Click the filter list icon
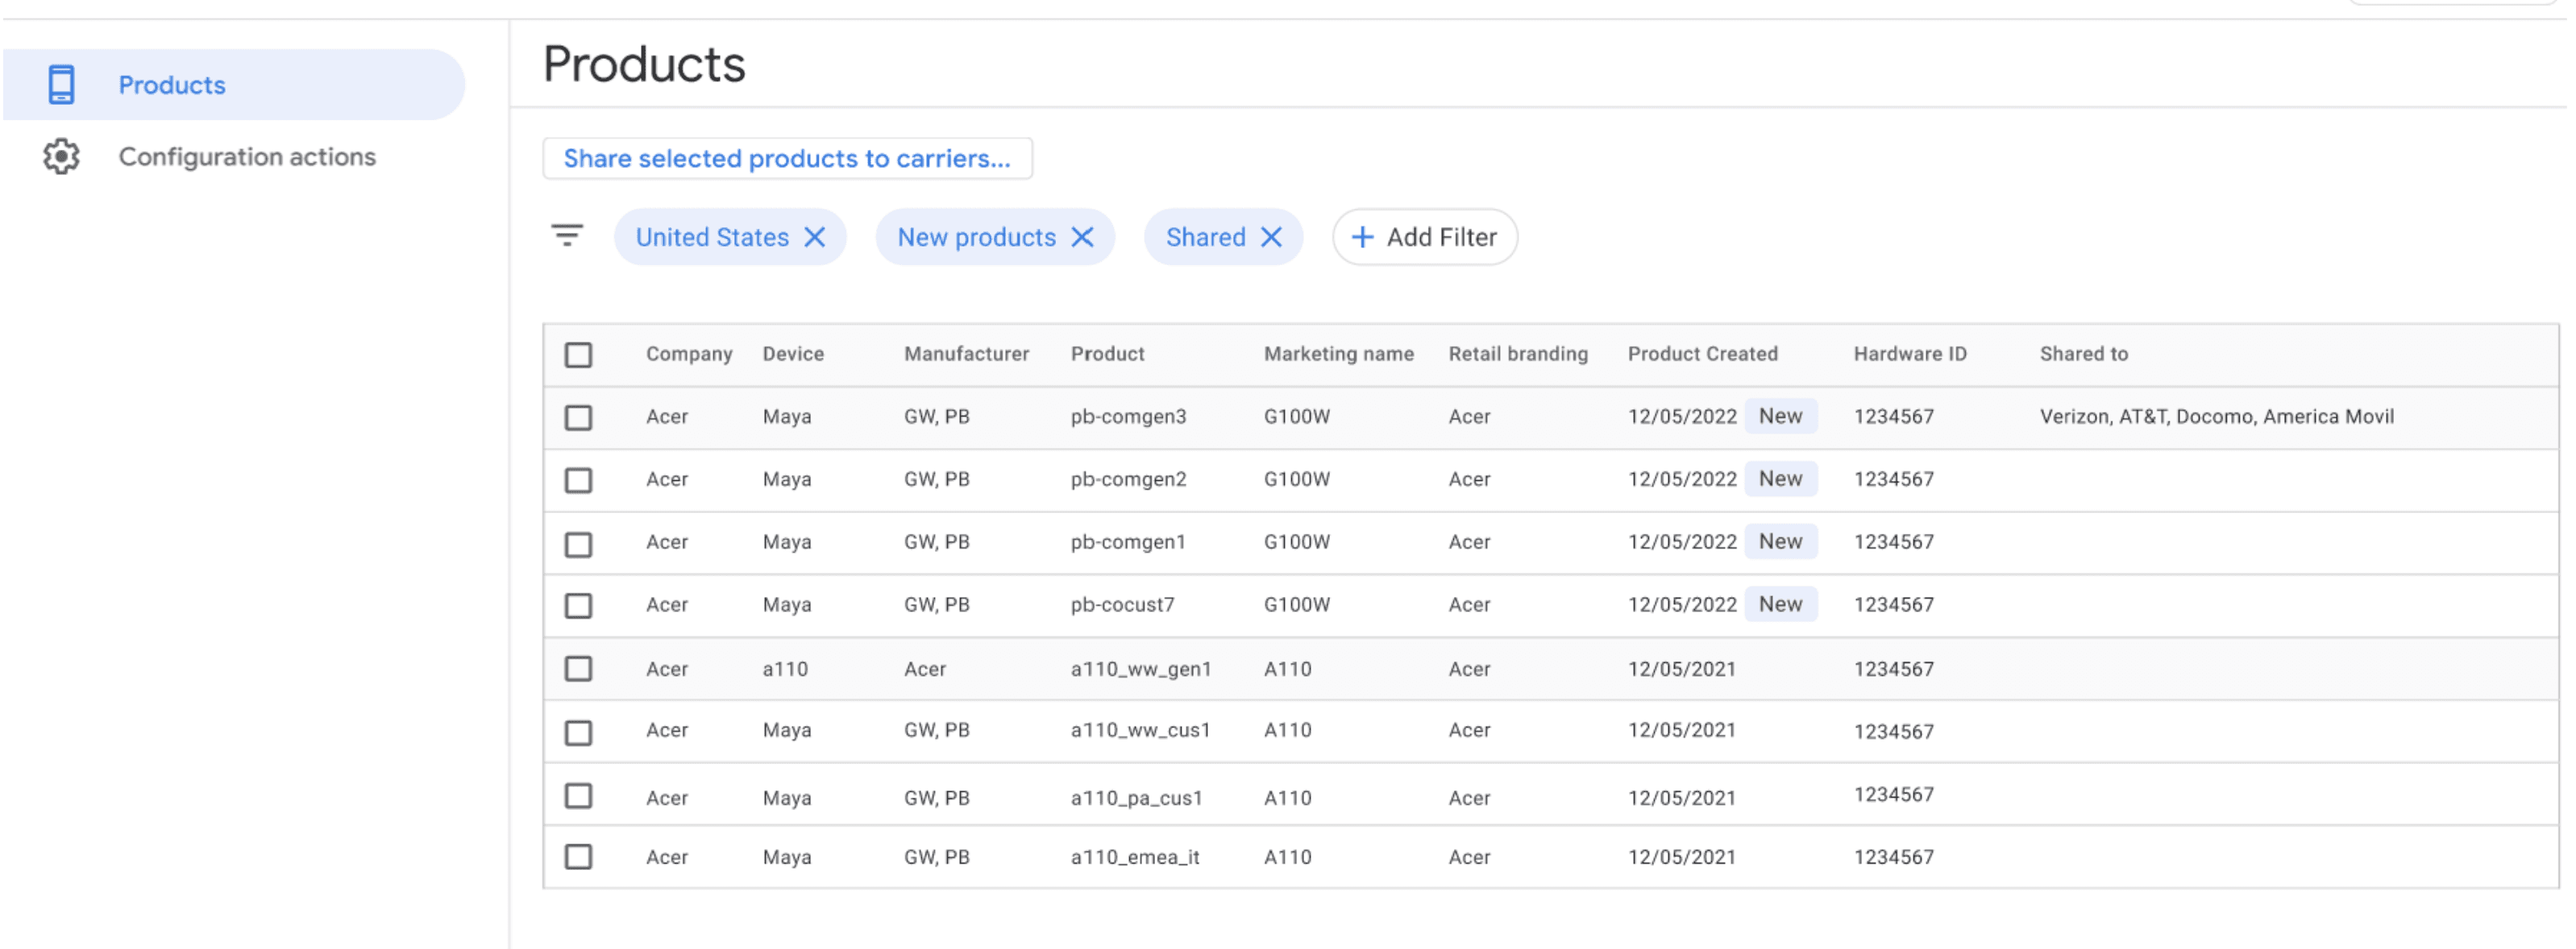 point(567,236)
